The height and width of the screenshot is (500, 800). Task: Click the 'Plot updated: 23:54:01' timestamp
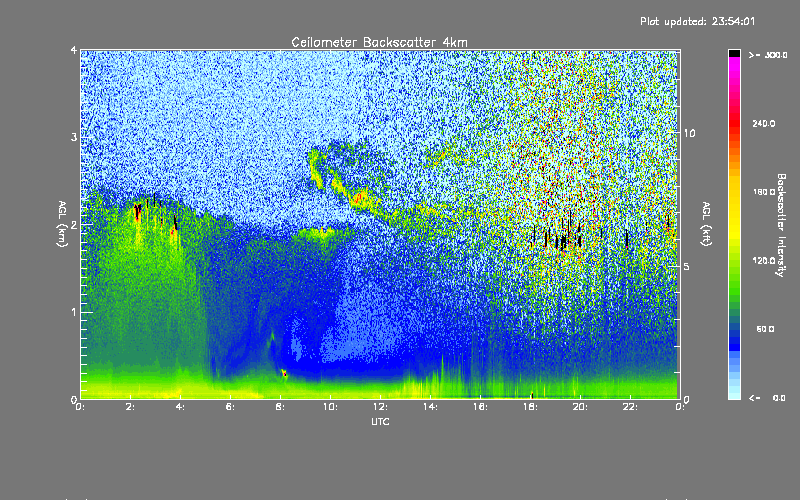697,21
